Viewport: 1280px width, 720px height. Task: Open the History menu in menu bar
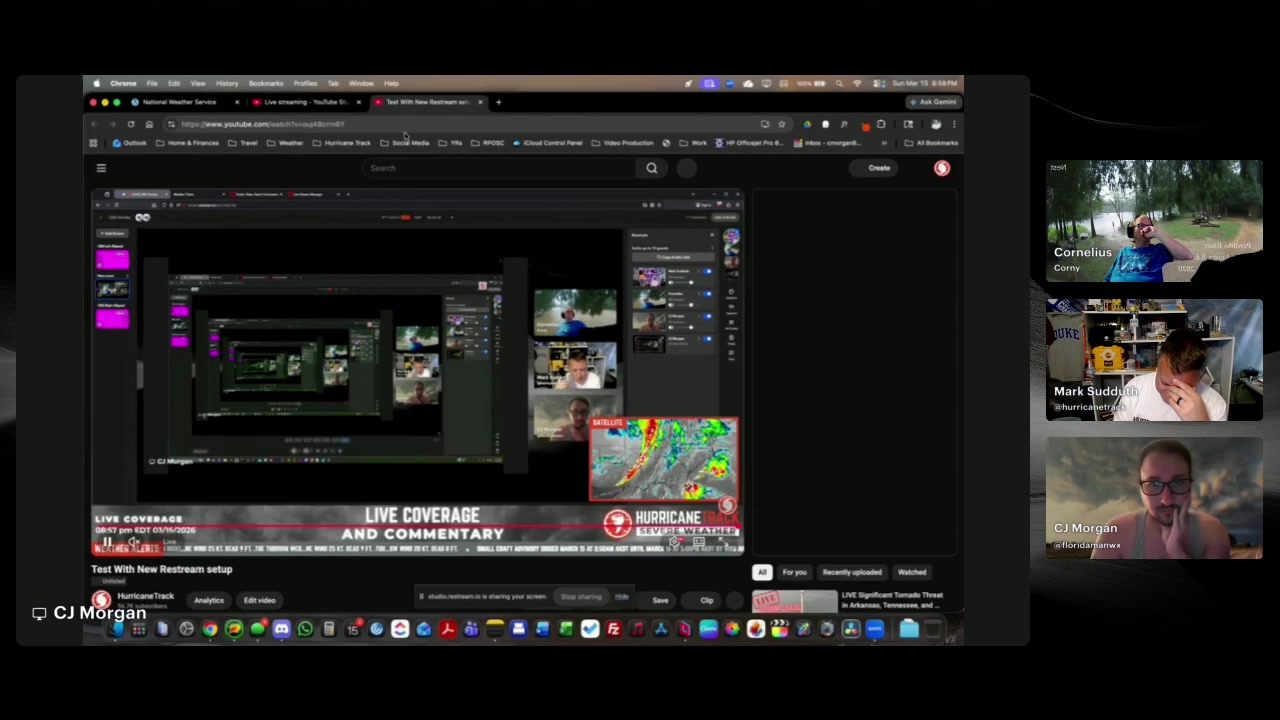pos(227,83)
